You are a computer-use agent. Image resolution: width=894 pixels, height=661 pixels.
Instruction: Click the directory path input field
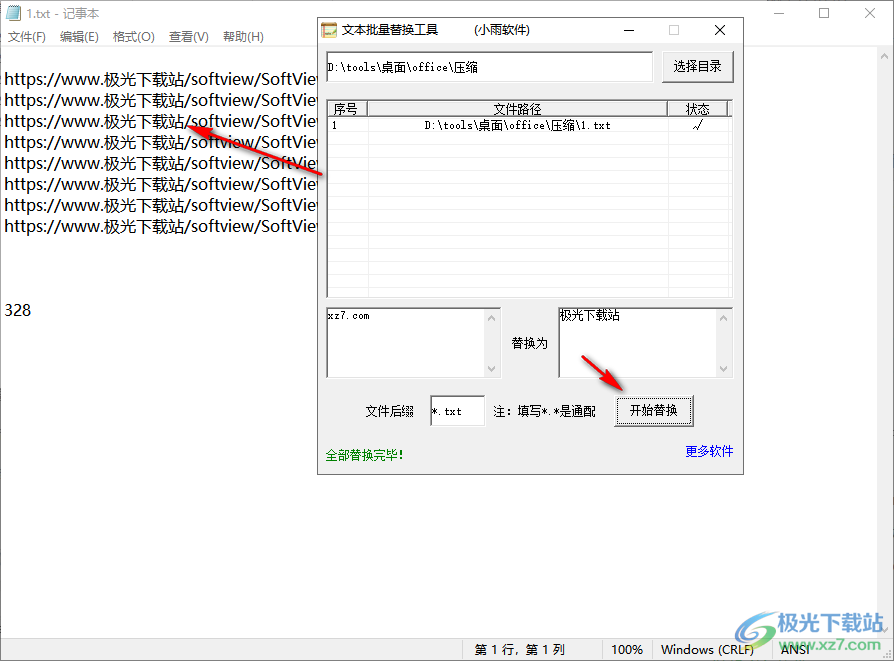[489, 67]
